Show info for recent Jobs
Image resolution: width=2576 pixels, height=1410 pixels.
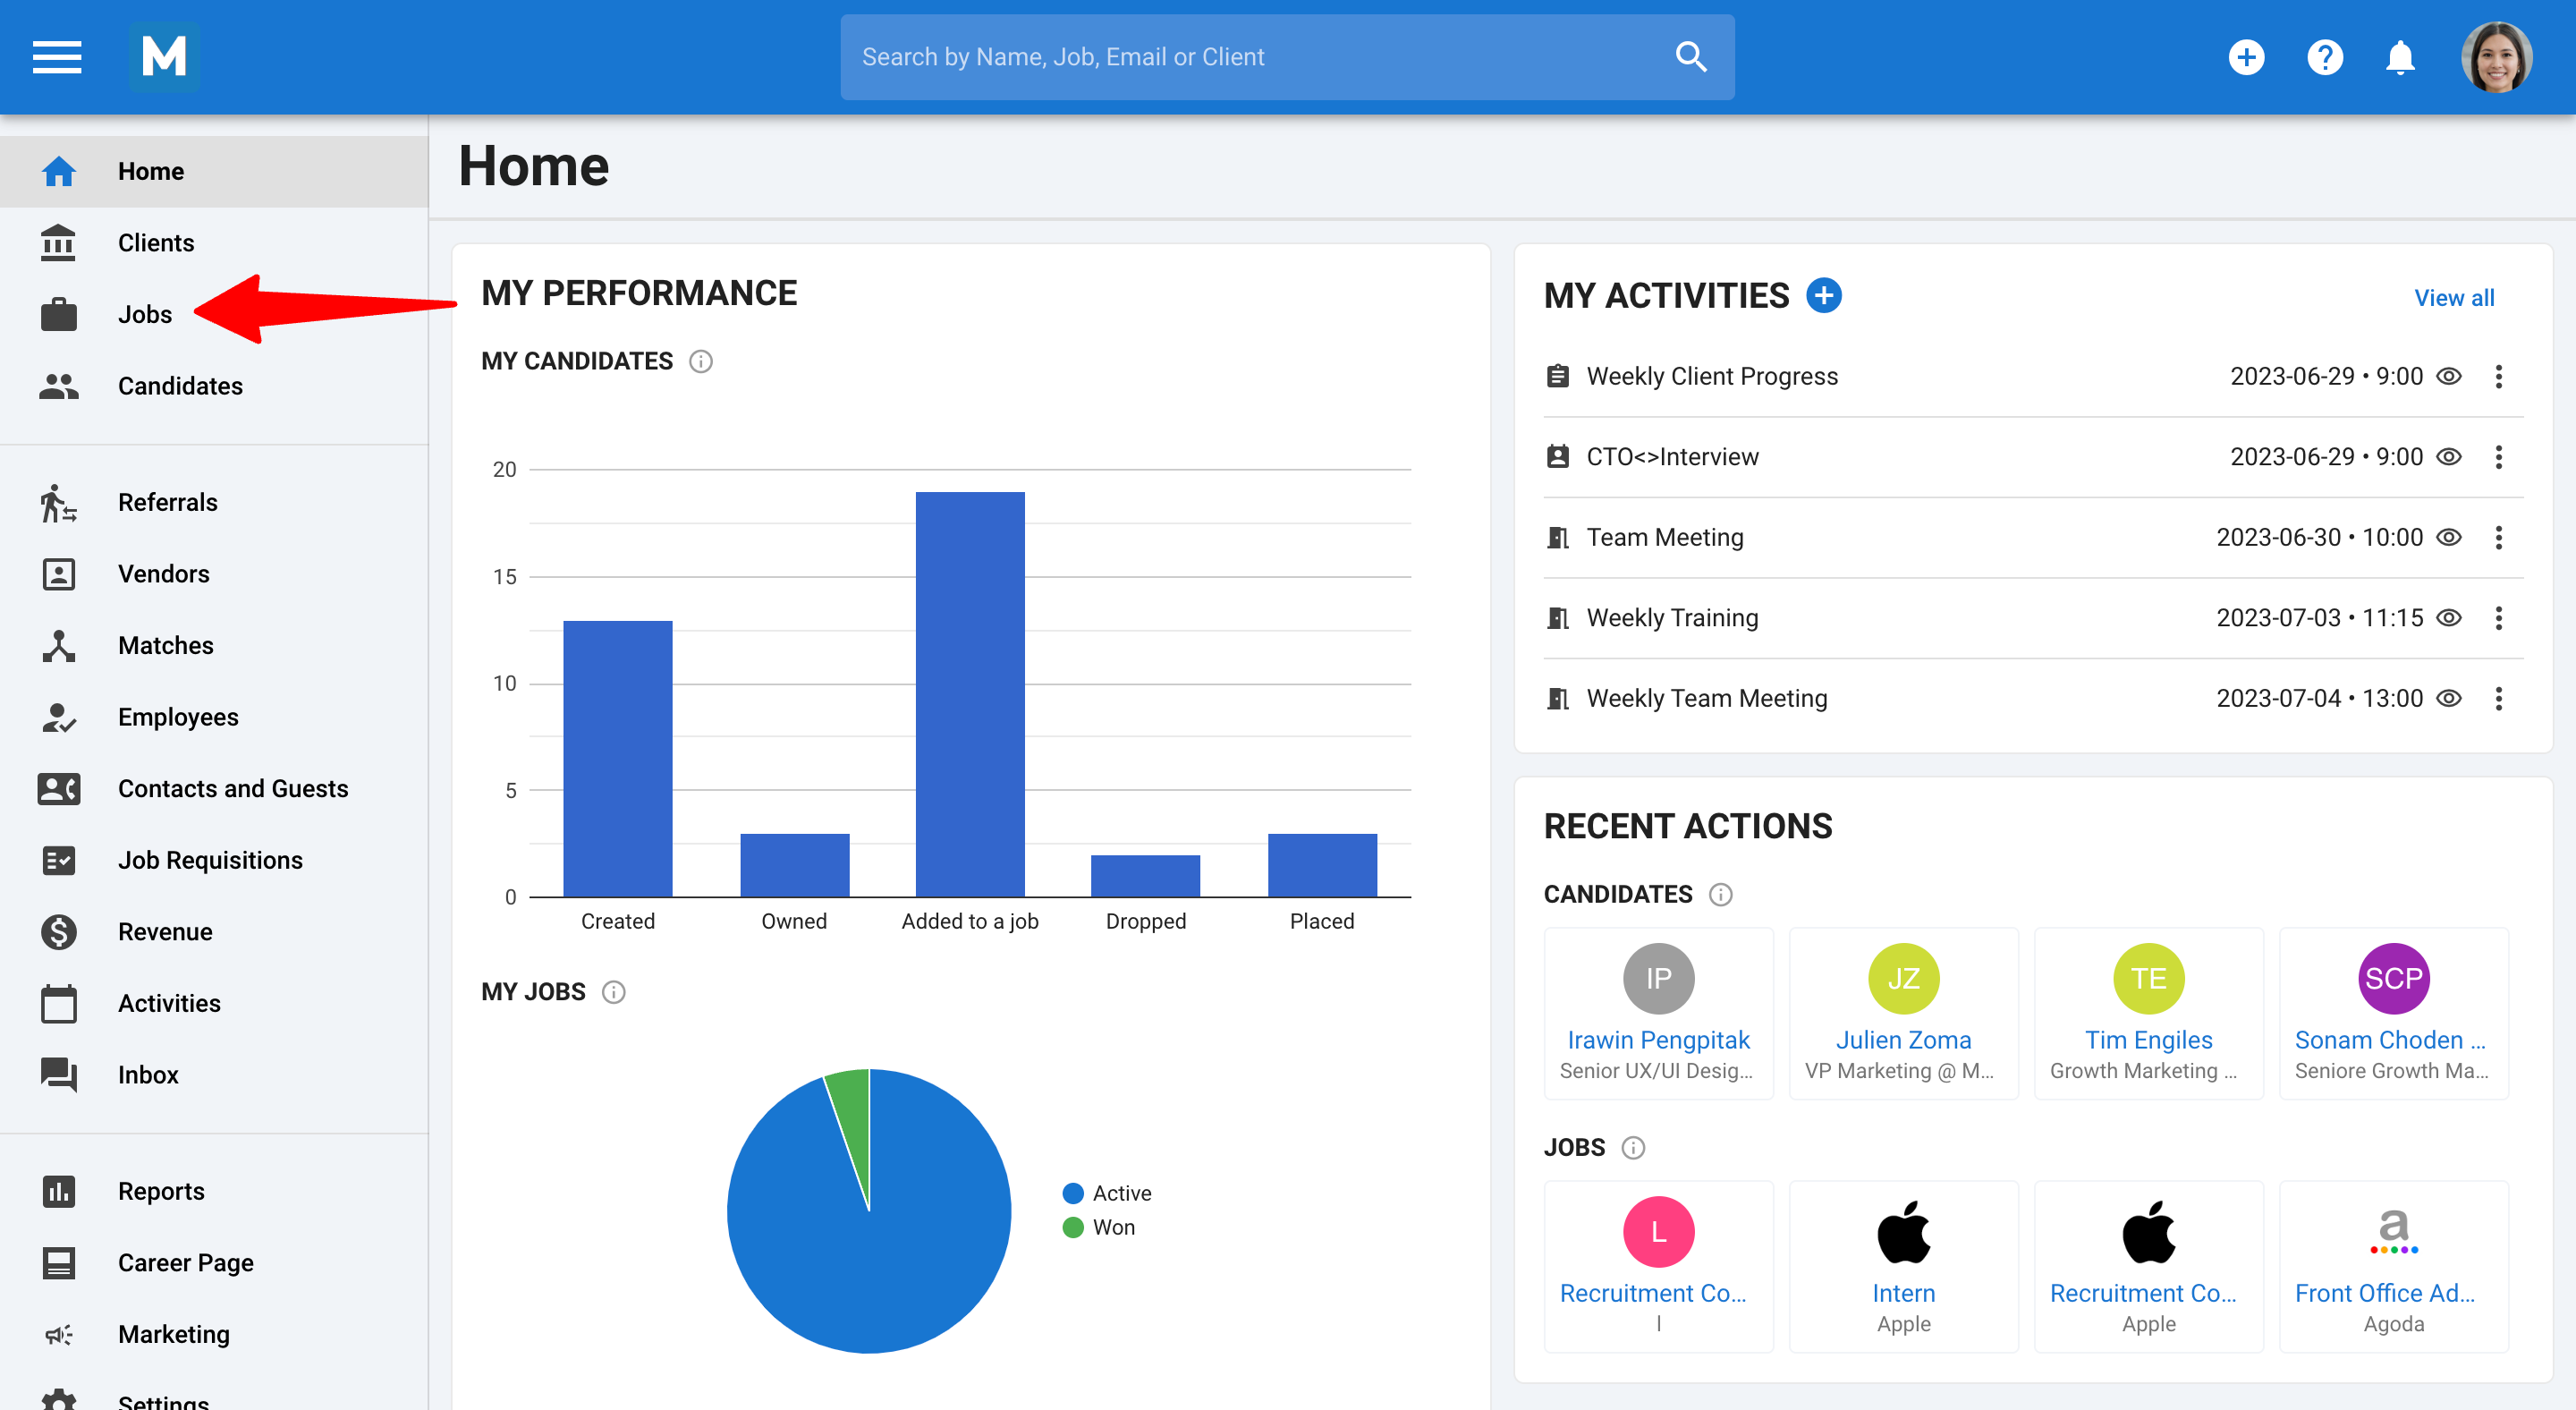pyautogui.click(x=1633, y=1147)
